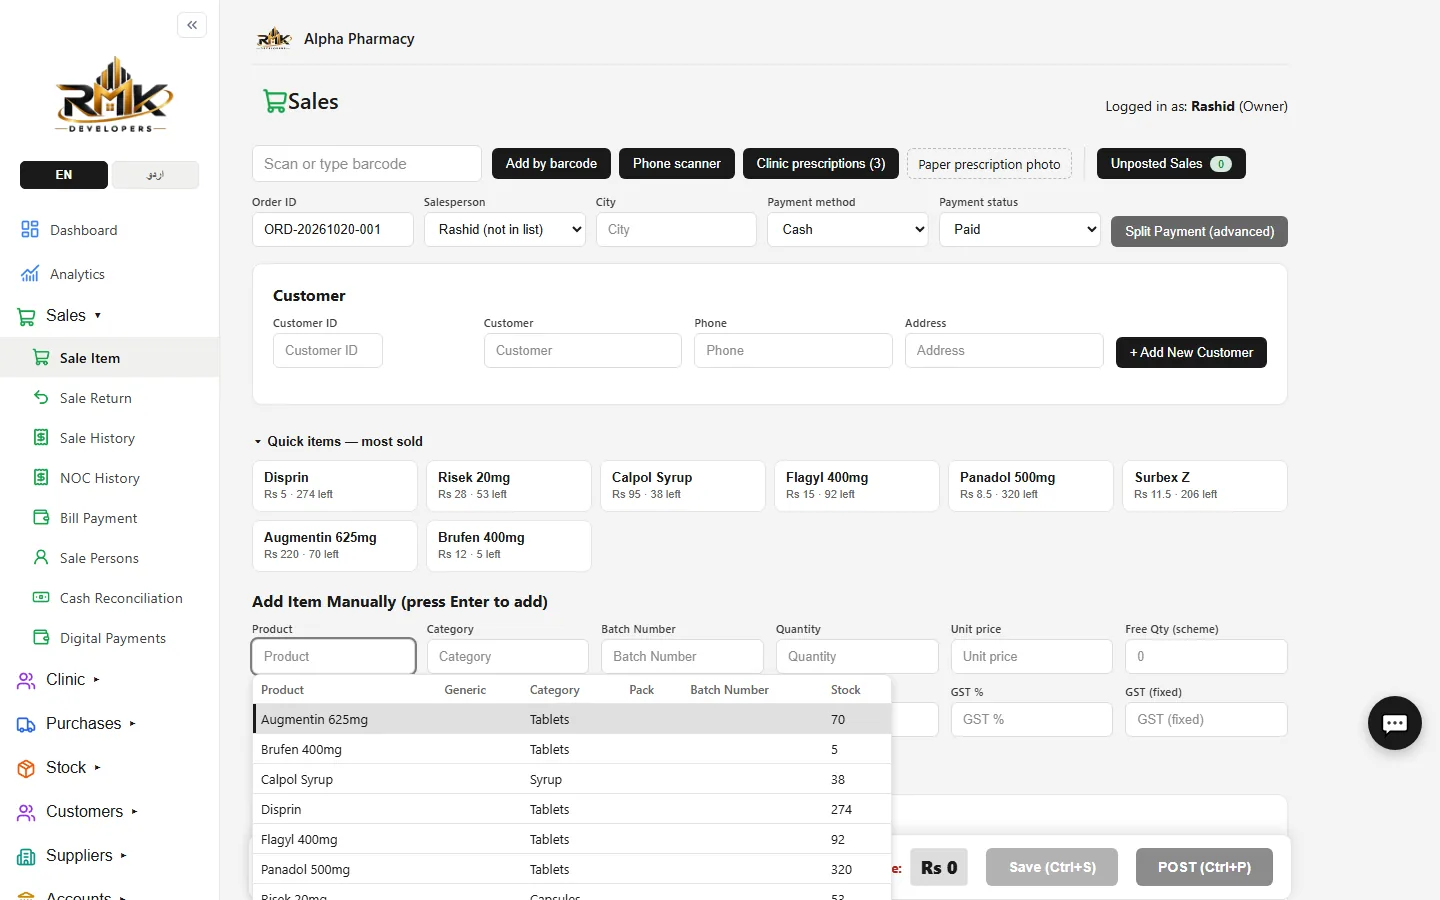Click the Digital Payments wallet icon
1440x900 pixels.
(41, 637)
